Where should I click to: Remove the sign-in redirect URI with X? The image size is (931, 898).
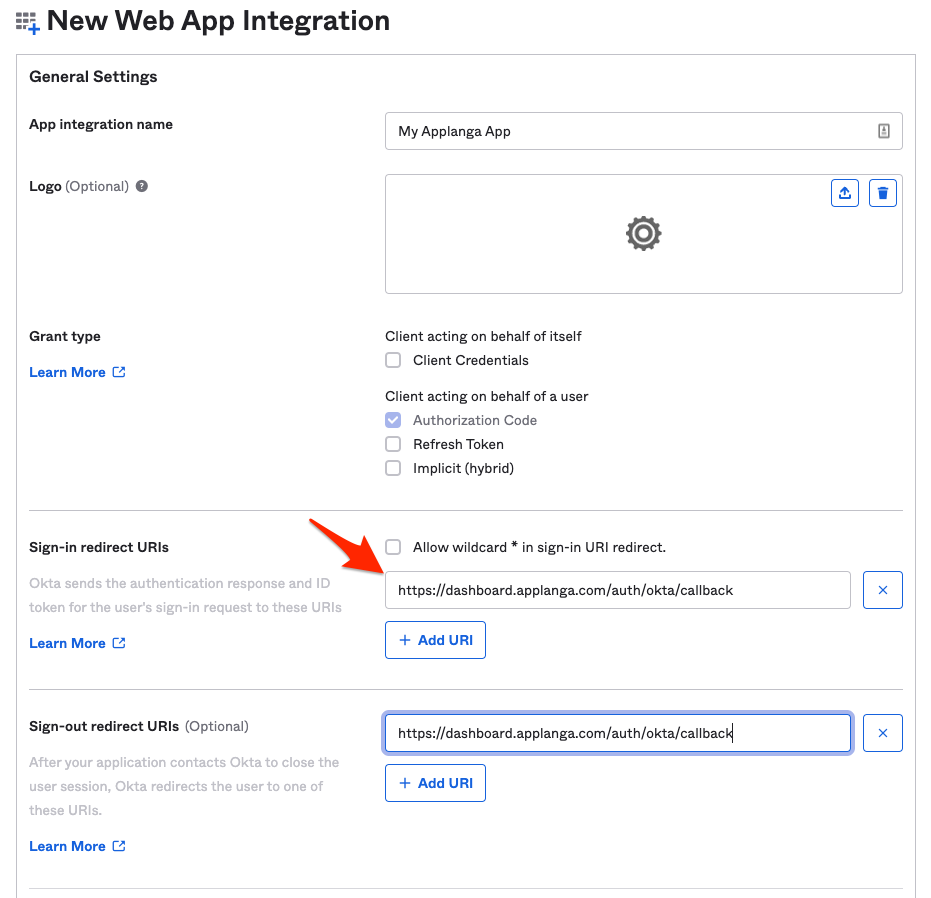click(x=882, y=590)
